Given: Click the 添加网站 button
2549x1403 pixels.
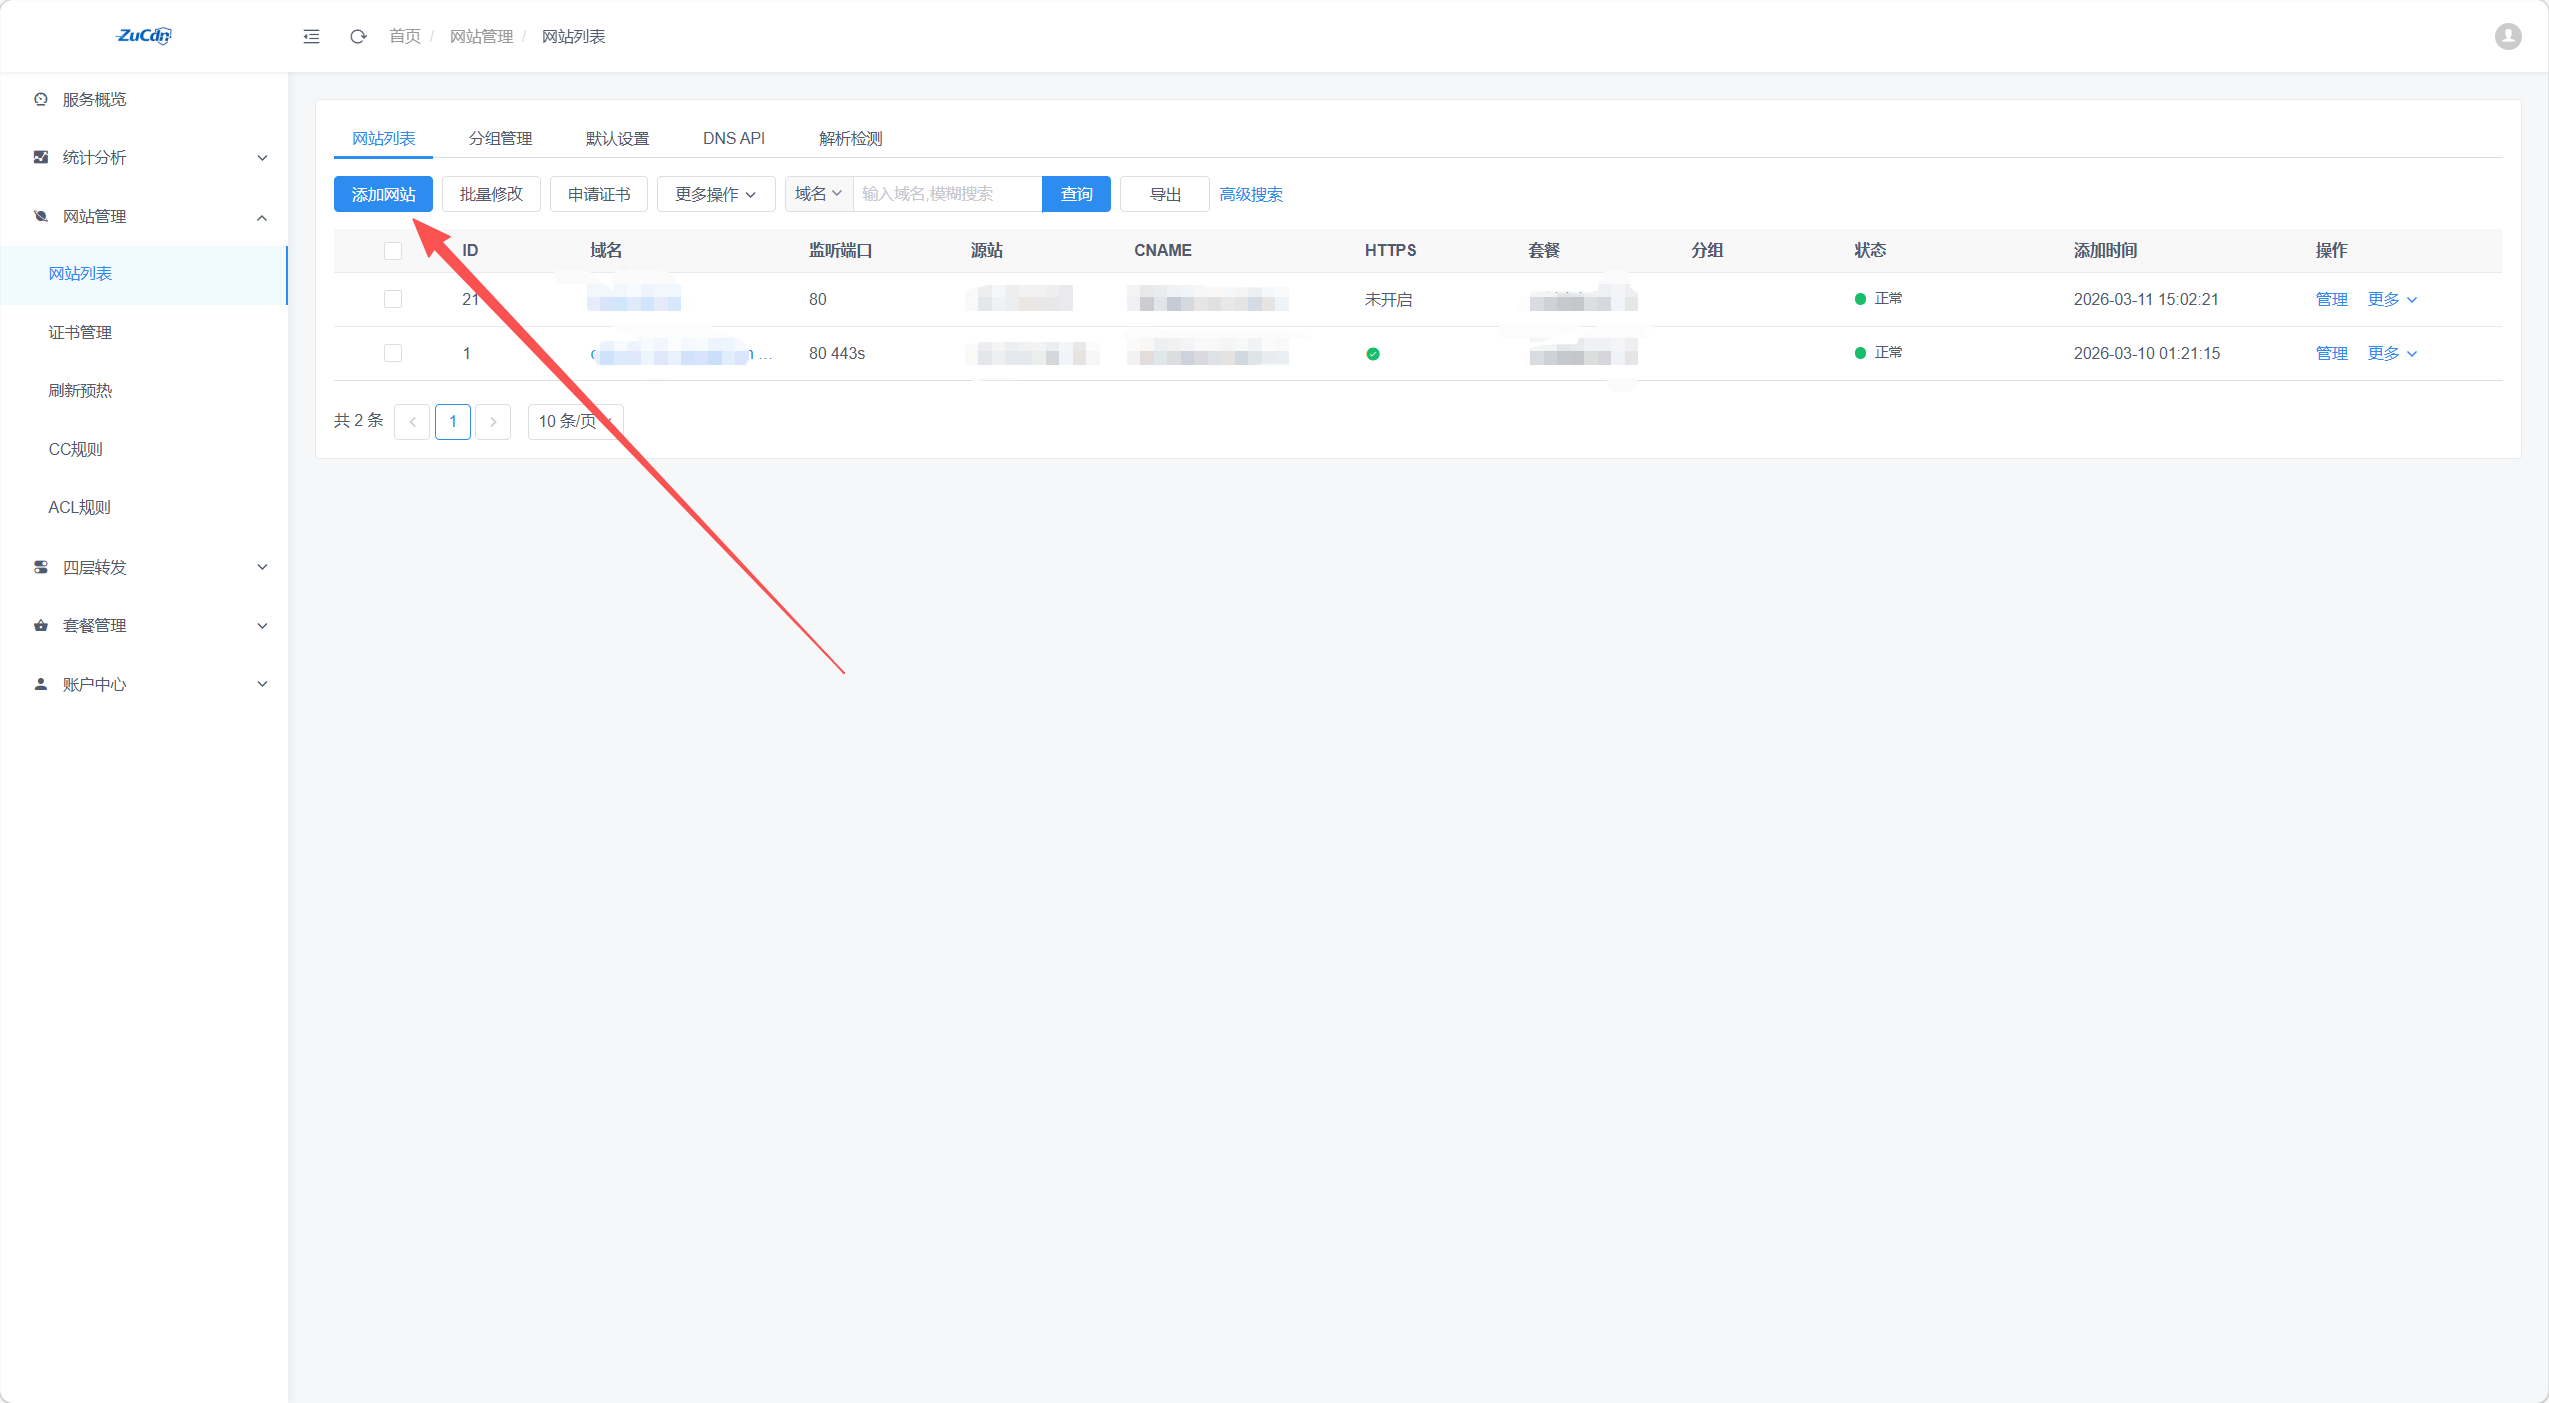Looking at the screenshot, I should tap(383, 194).
